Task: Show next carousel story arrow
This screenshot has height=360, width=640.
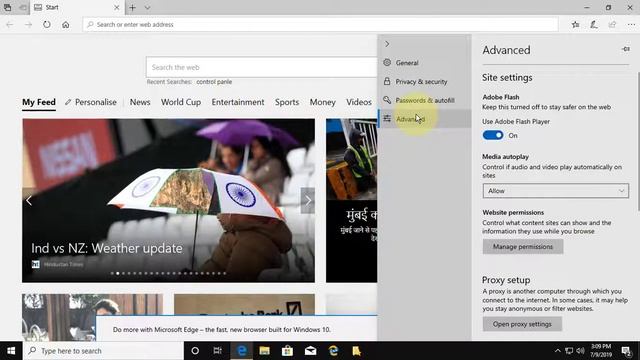Action: coord(308,200)
